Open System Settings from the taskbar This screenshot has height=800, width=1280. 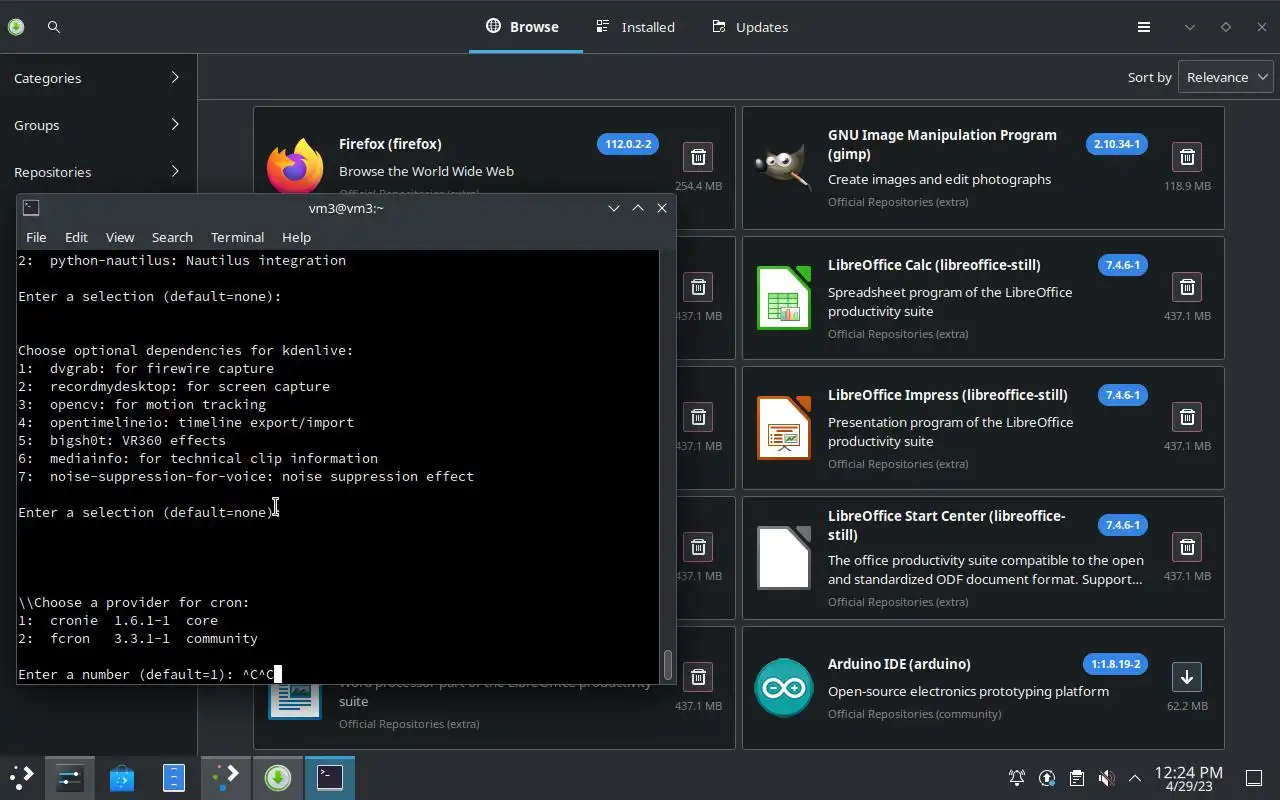pos(70,777)
